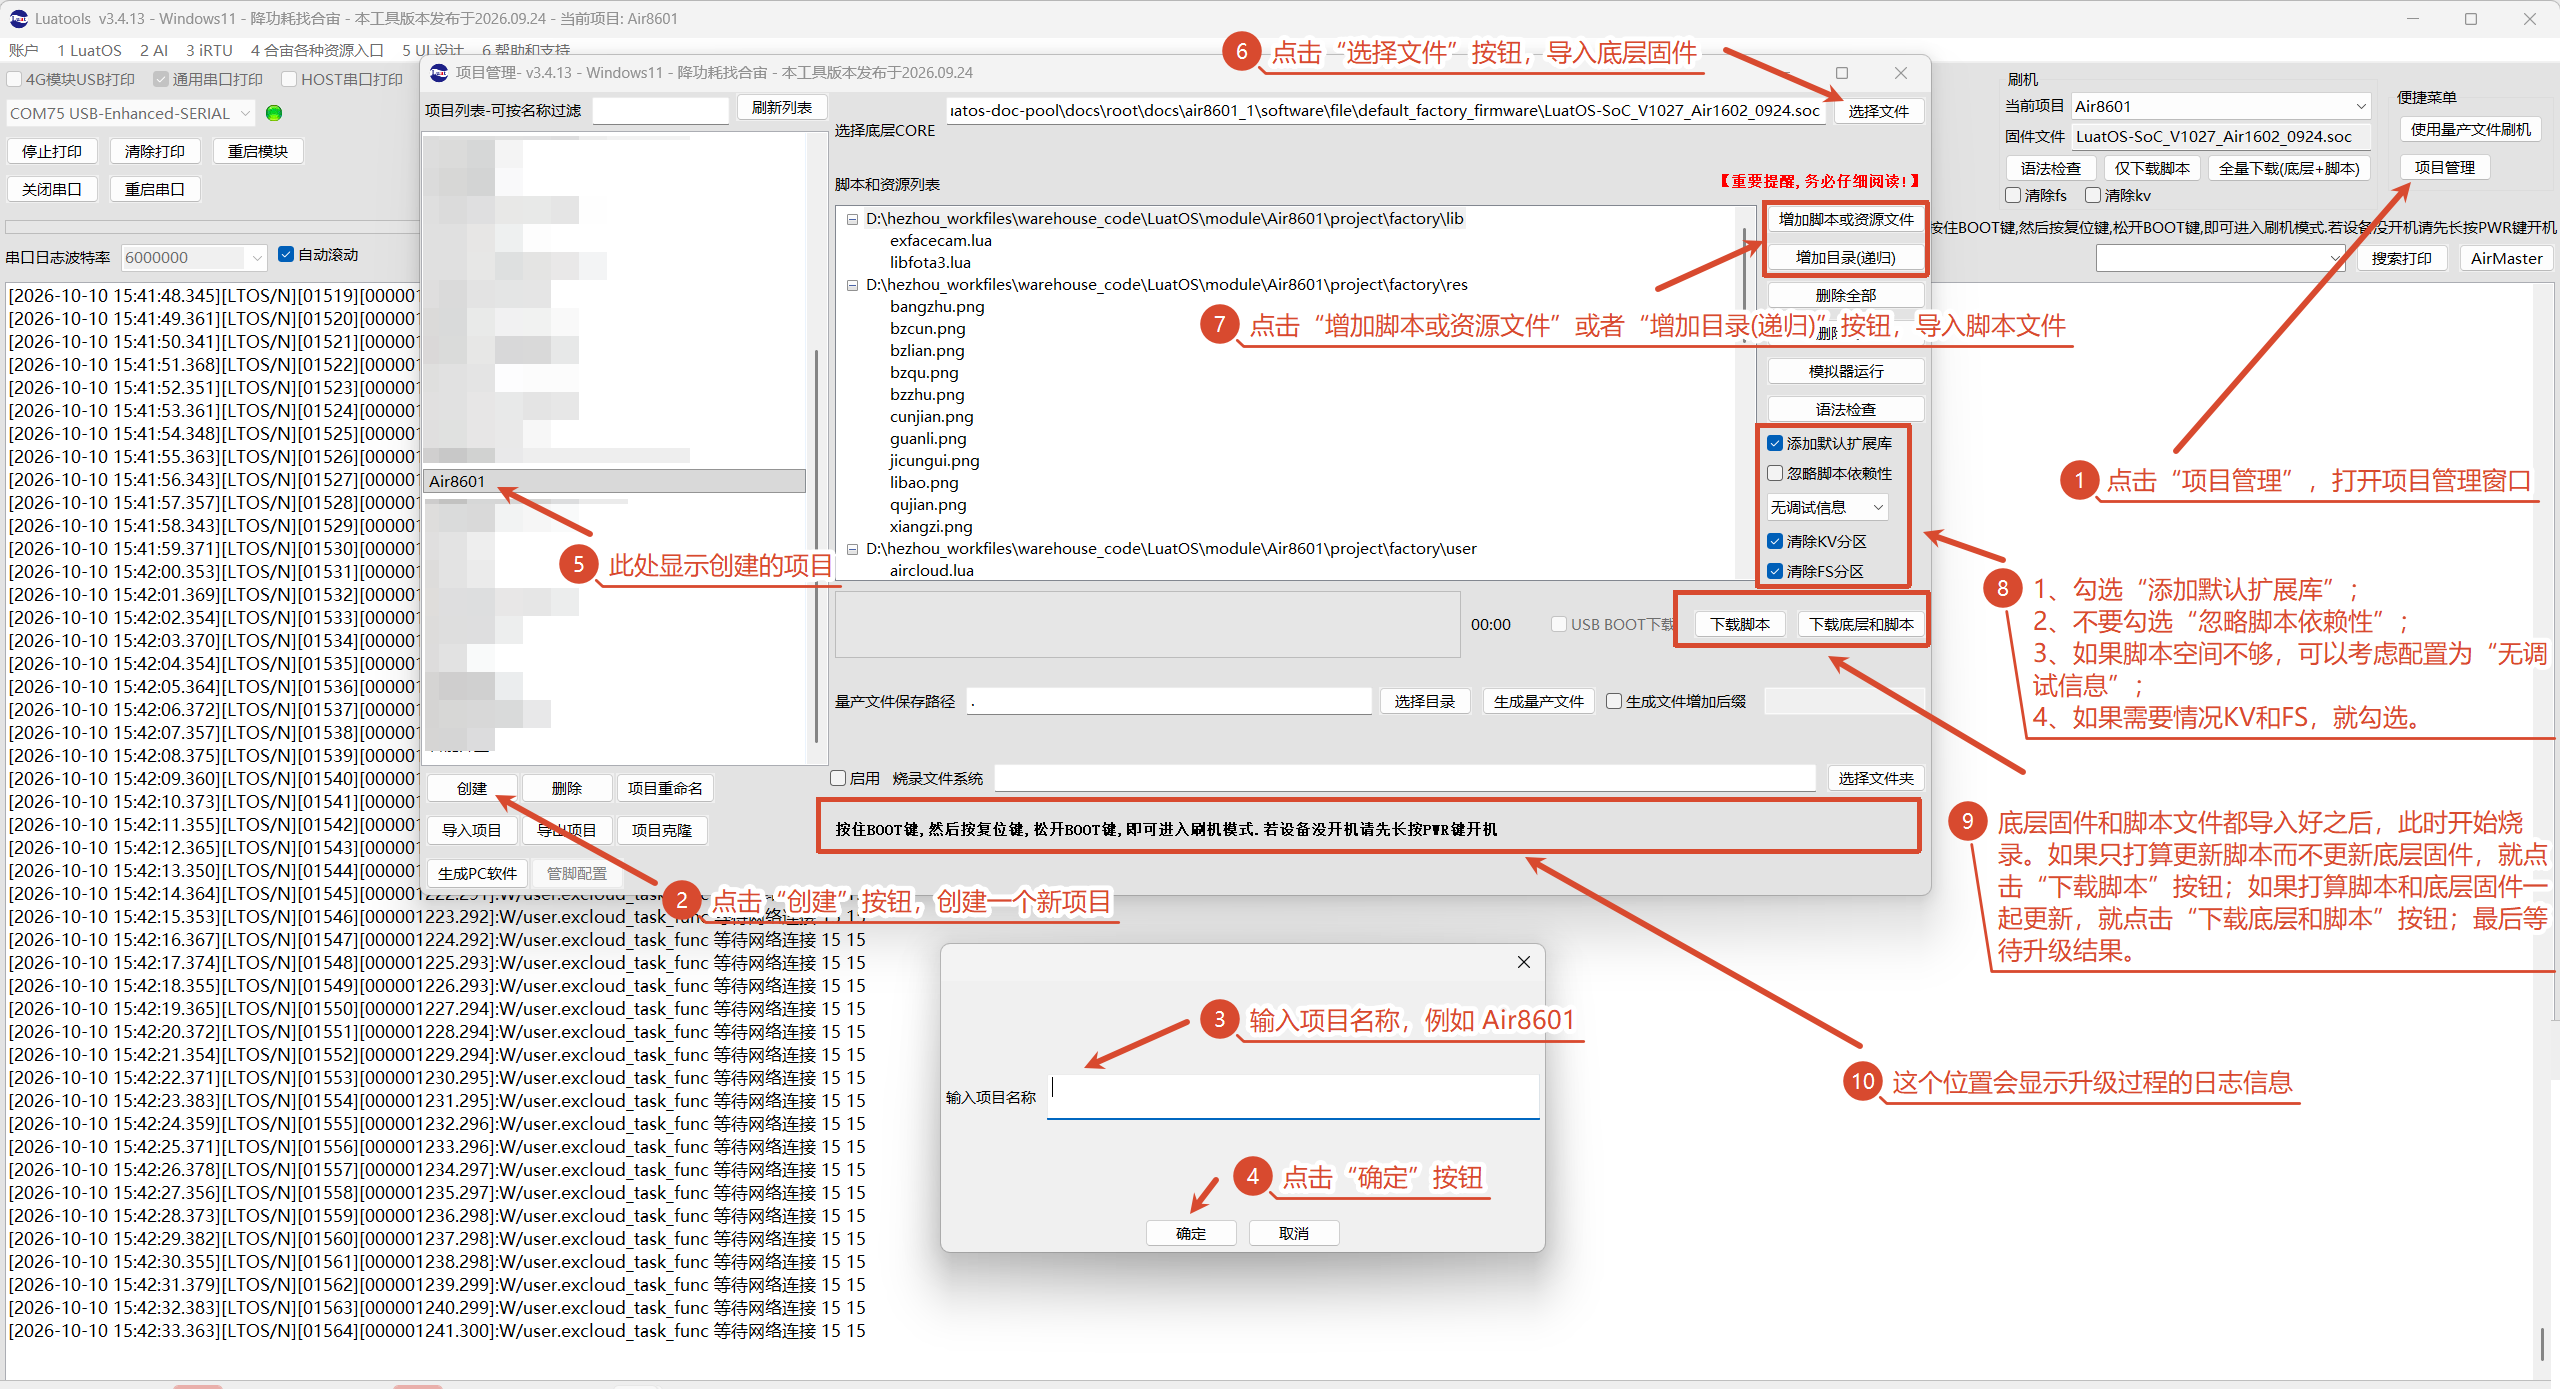The height and width of the screenshot is (1389, 2560).
Task: Click 确定 in name dialog
Action: tap(1191, 1233)
